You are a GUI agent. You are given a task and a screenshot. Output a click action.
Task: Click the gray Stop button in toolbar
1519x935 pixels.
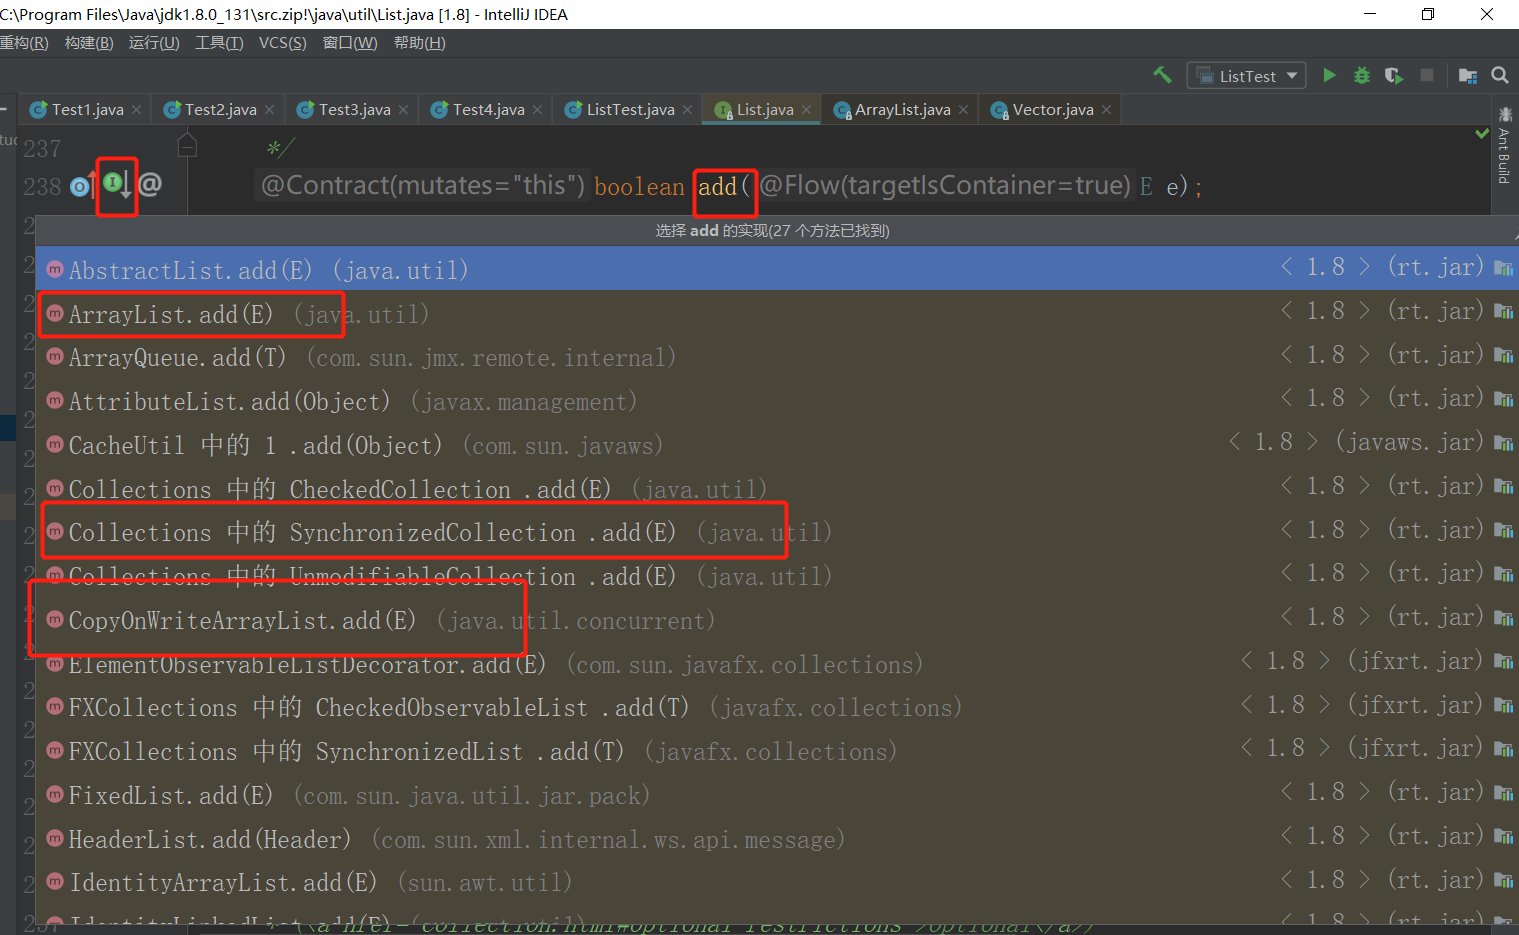1427,75
